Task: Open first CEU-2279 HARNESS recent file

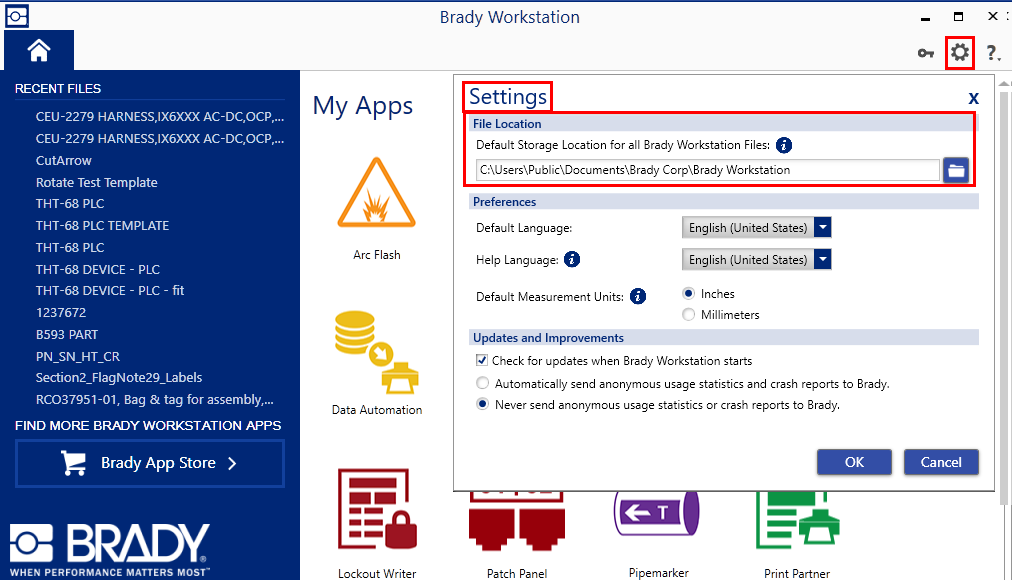Action: (159, 117)
